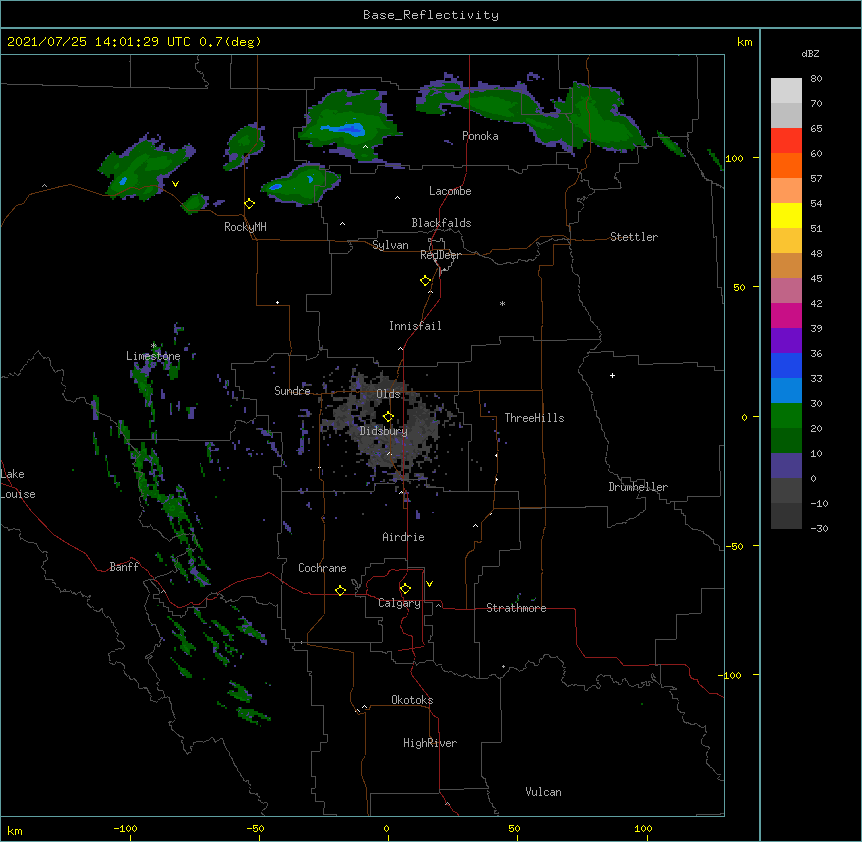Click the Didsbury town label
This screenshot has width=862, height=842.
pyautogui.click(x=384, y=431)
